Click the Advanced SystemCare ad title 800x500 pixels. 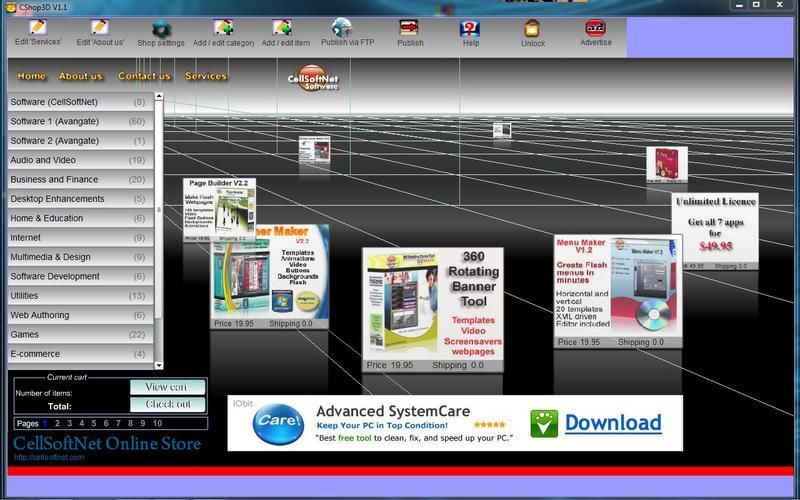click(393, 411)
